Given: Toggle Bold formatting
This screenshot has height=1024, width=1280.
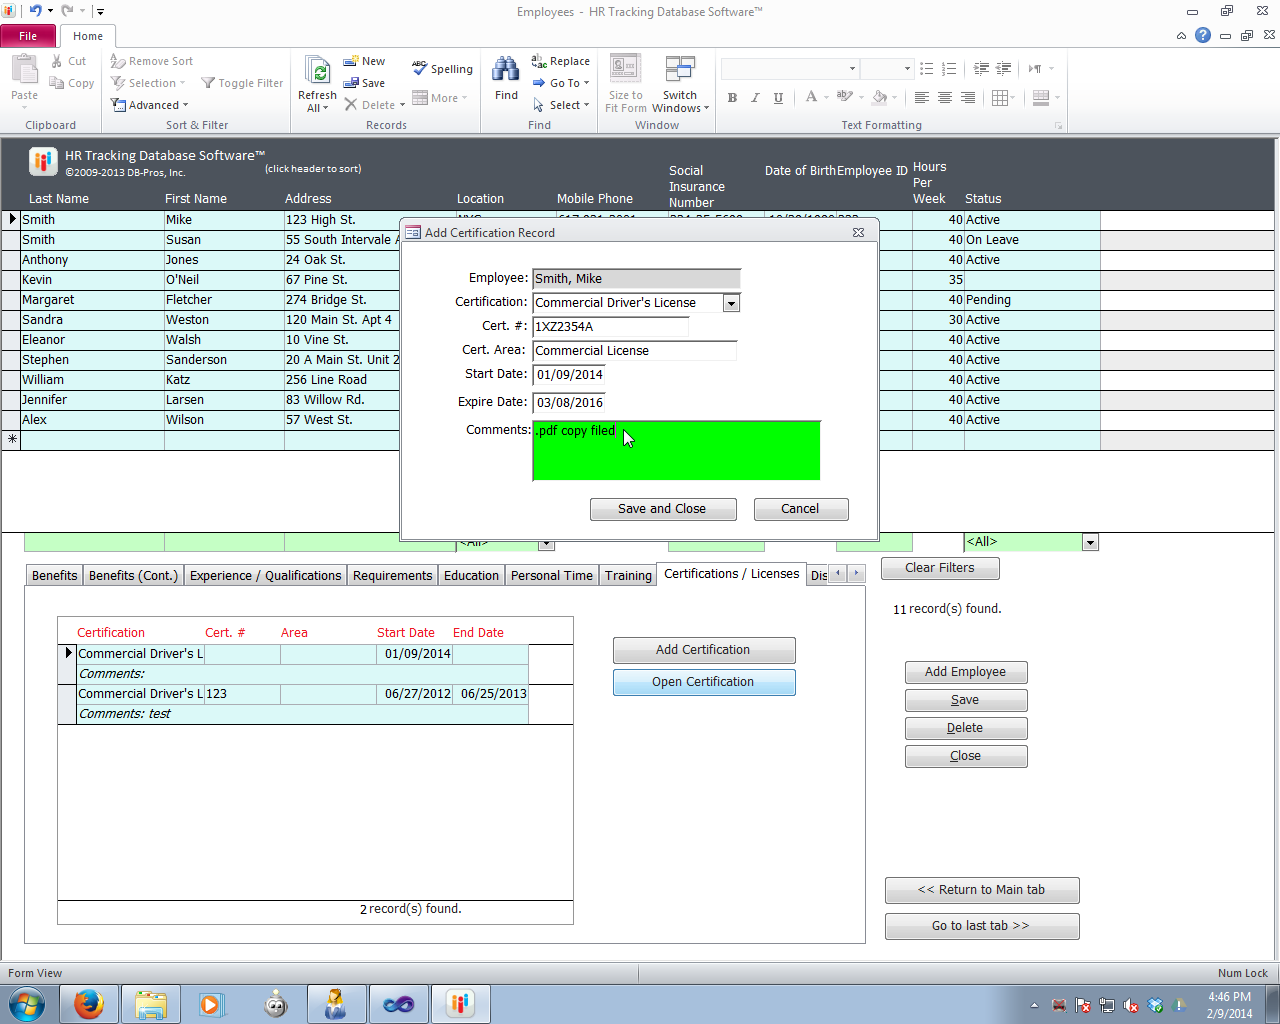Looking at the screenshot, I should 732,97.
